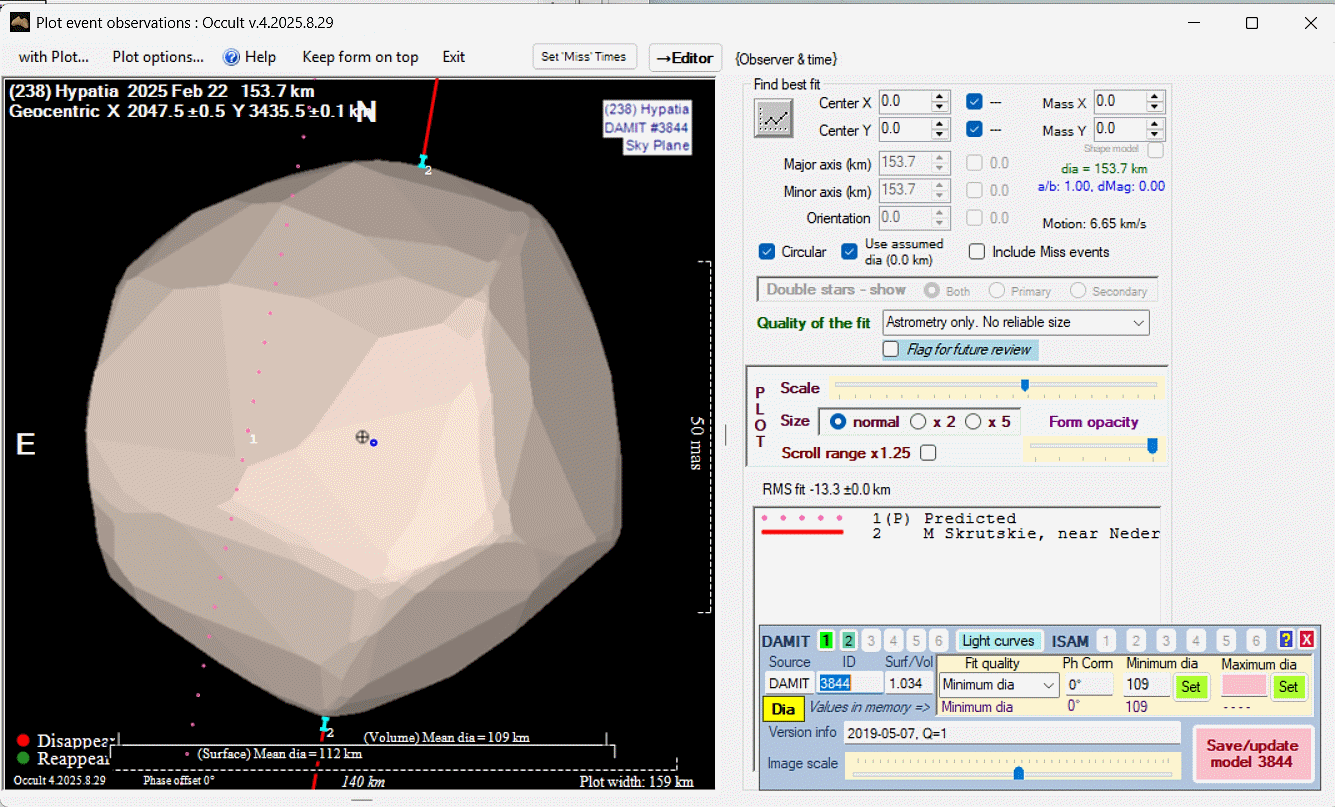Click the Occult app icon in title bar
The image size is (1335, 807).
pyautogui.click(x=19, y=22)
